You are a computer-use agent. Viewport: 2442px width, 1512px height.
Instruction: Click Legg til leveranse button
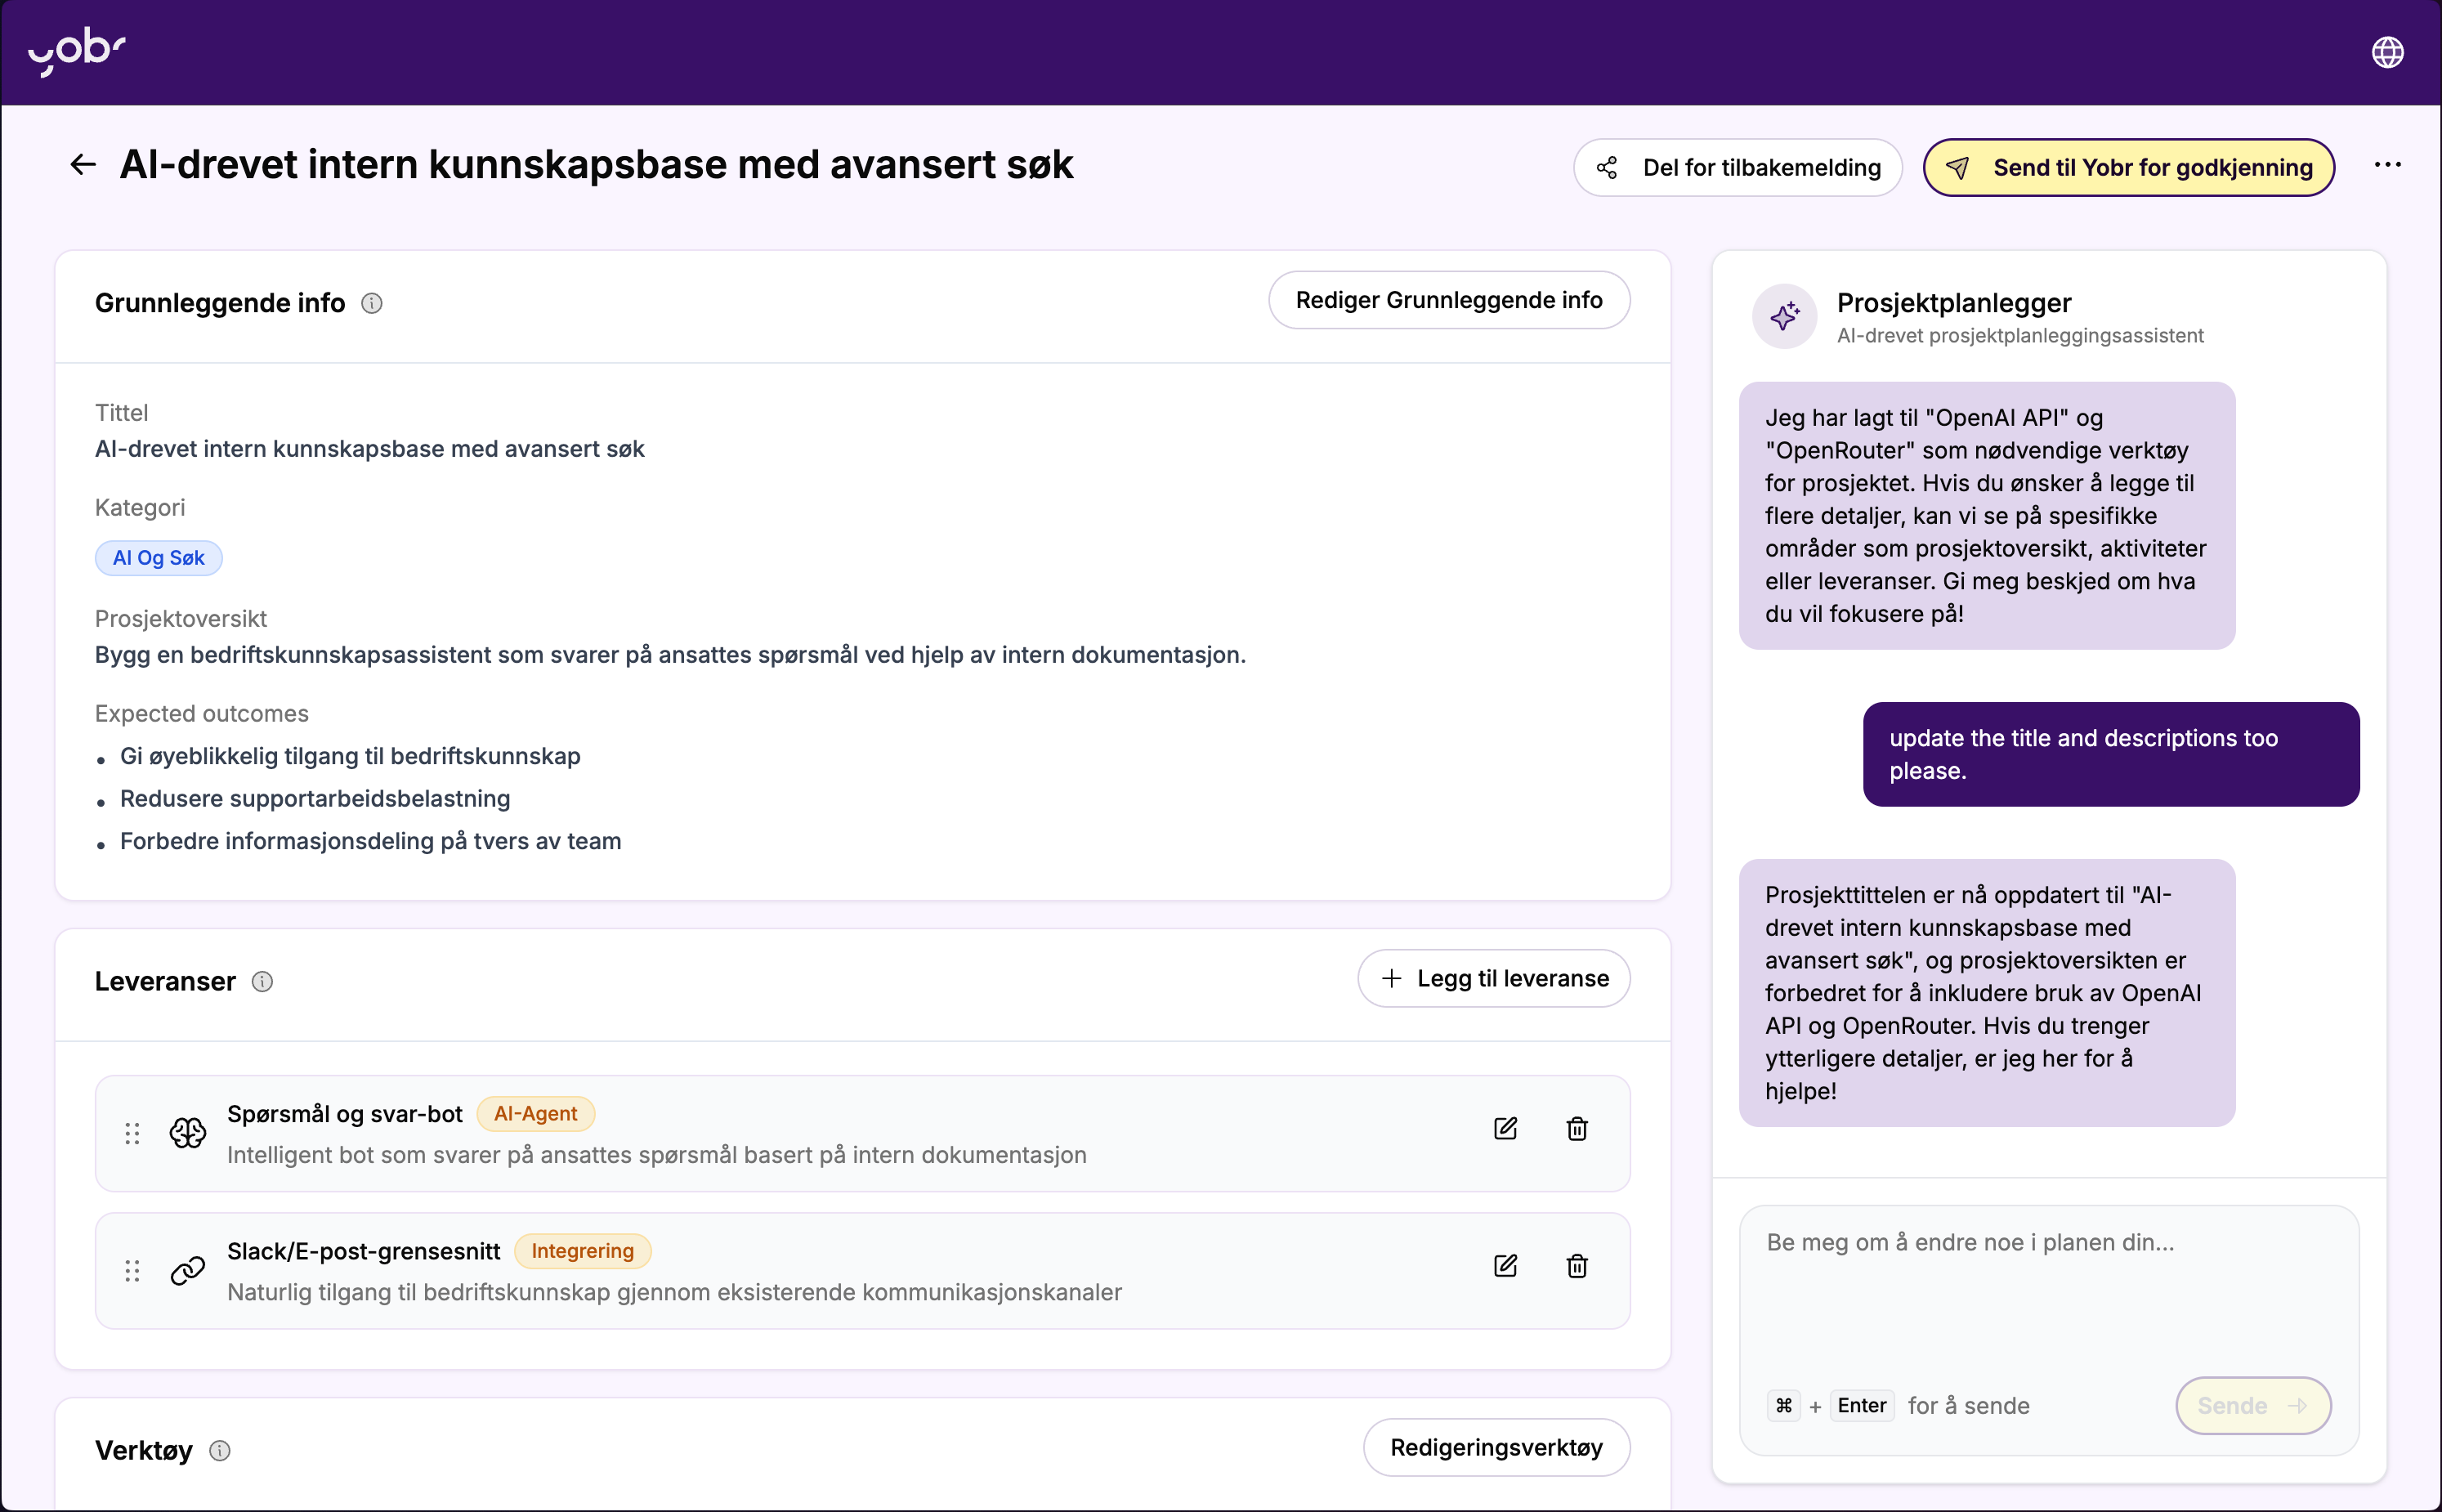(1494, 978)
